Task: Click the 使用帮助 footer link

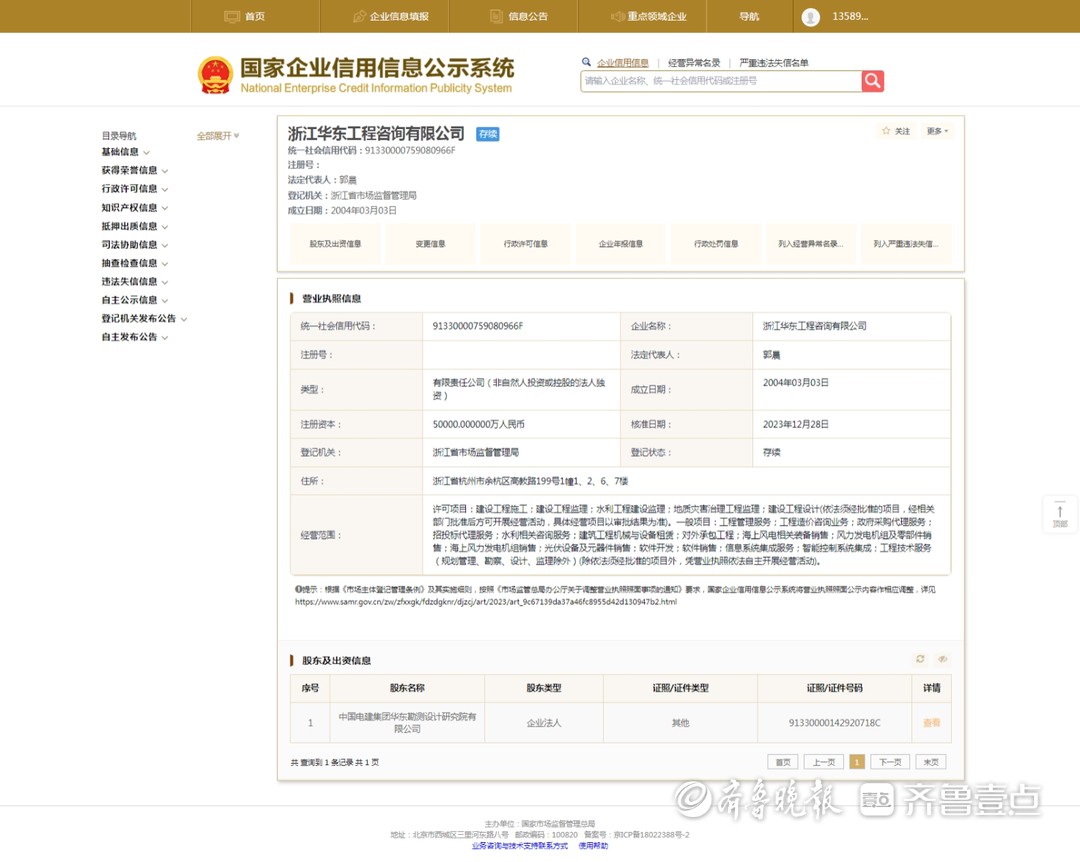Action: pos(593,846)
